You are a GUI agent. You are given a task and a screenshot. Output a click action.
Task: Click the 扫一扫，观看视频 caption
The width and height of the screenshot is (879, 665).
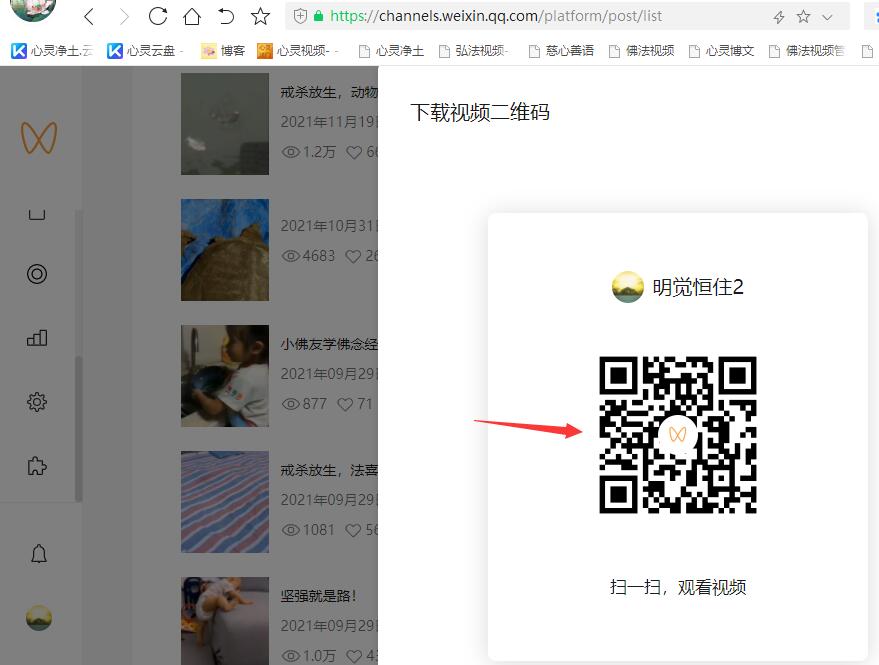click(x=678, y=587)
